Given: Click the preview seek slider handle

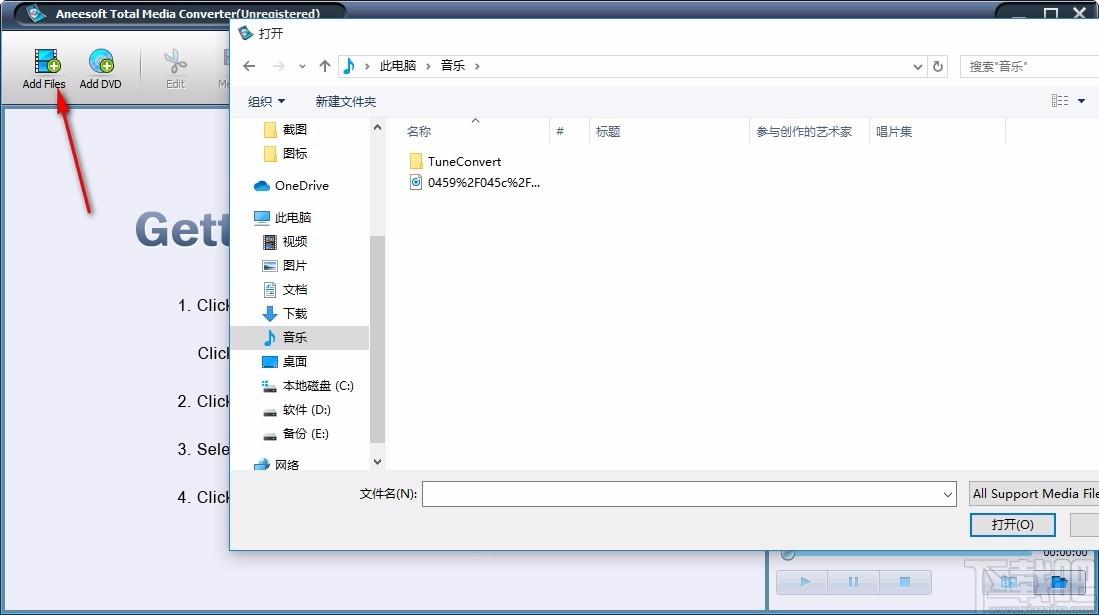Looking at the screenshot, I should [788, 555].
